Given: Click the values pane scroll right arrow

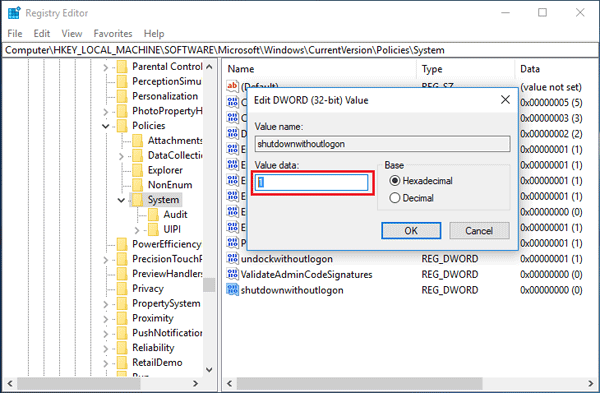Looking at the screenshot, I should (x=590, y=383).
